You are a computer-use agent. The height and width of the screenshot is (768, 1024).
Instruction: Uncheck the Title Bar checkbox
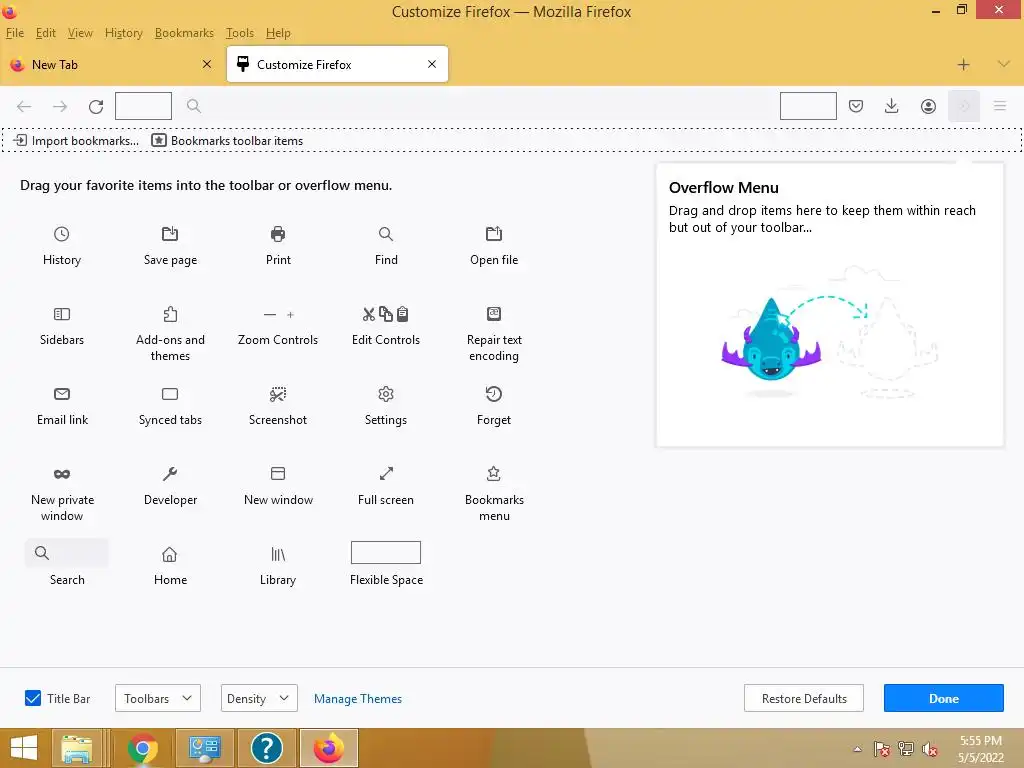click(x=33, y=698)
